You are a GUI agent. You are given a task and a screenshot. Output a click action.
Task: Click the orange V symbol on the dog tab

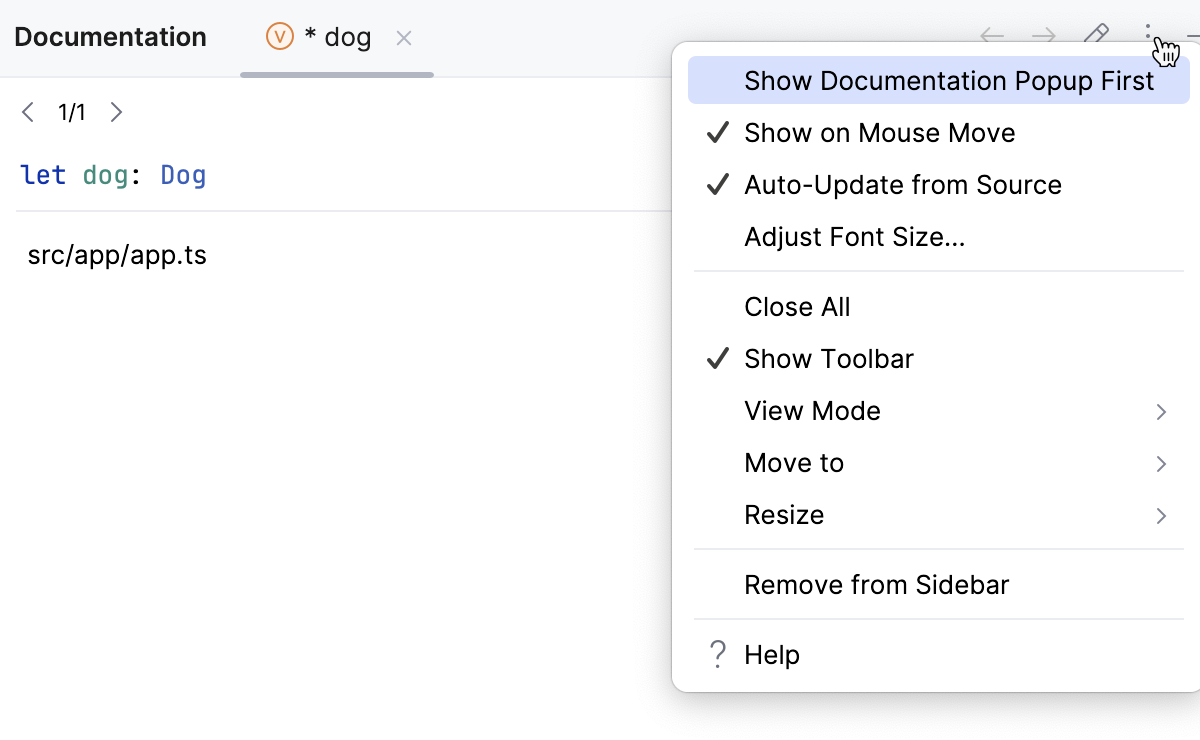tap(277, 37)
